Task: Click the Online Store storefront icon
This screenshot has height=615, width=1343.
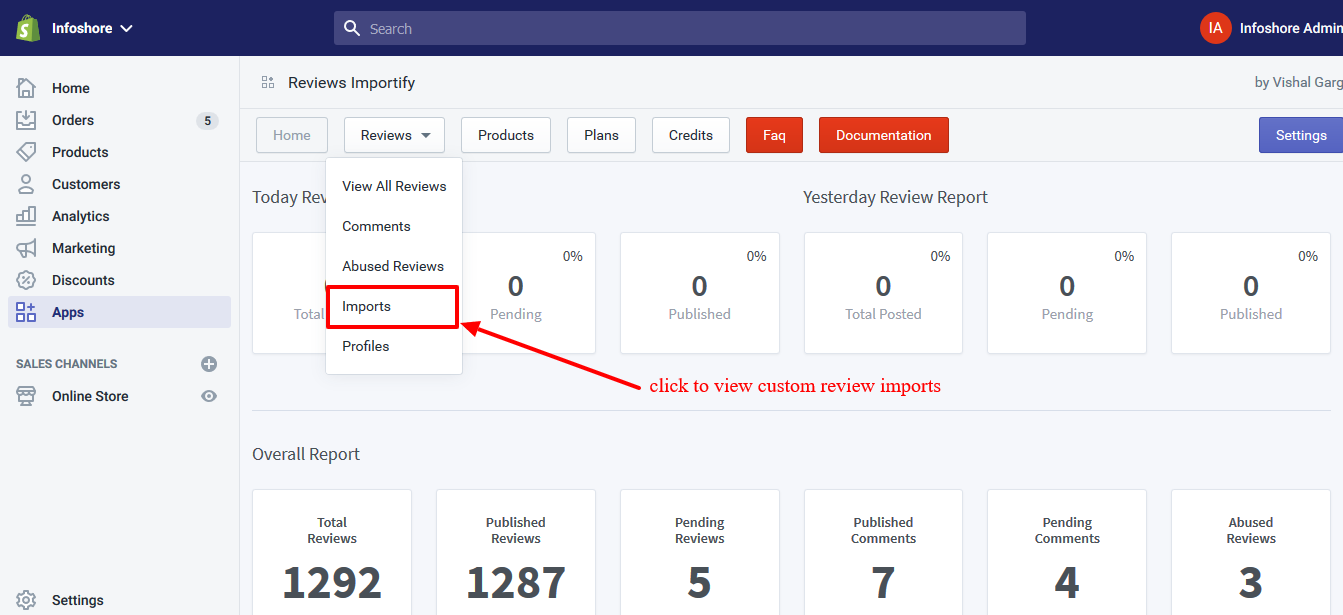Action: pyautogui.click(x=26, y=396)
